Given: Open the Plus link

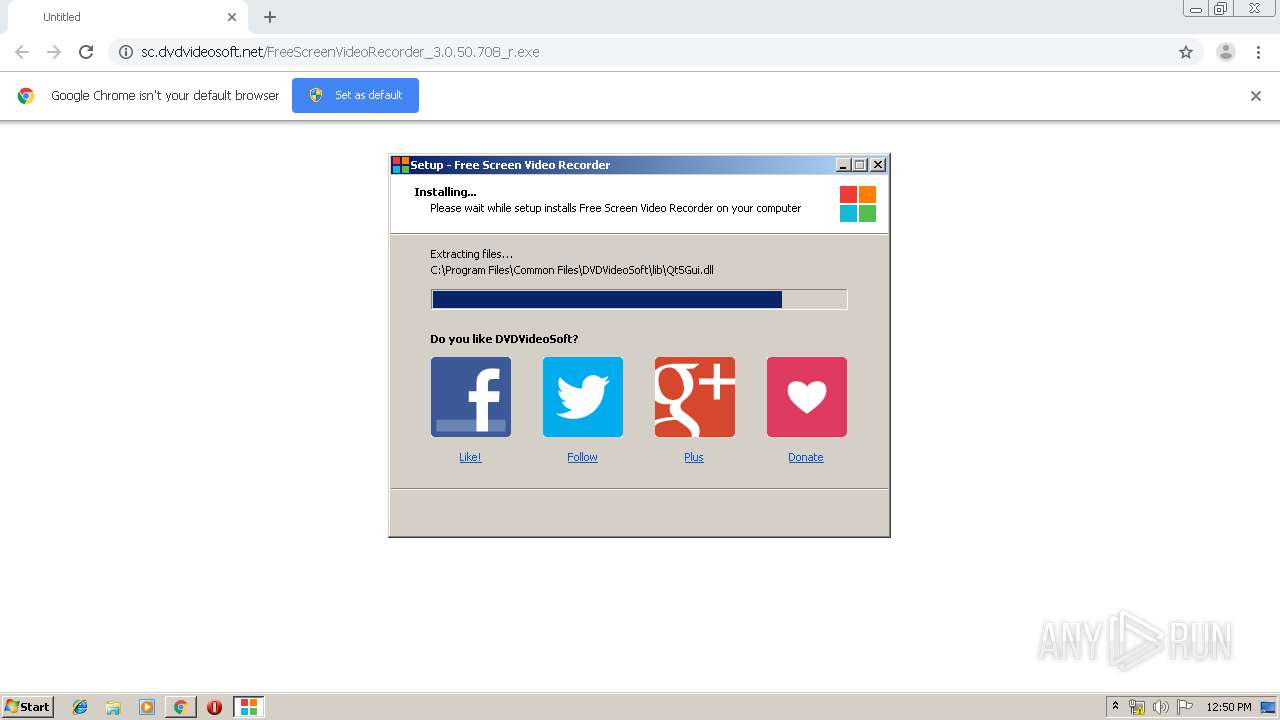Looking at the screenshot, I should (x=694, y=457).
